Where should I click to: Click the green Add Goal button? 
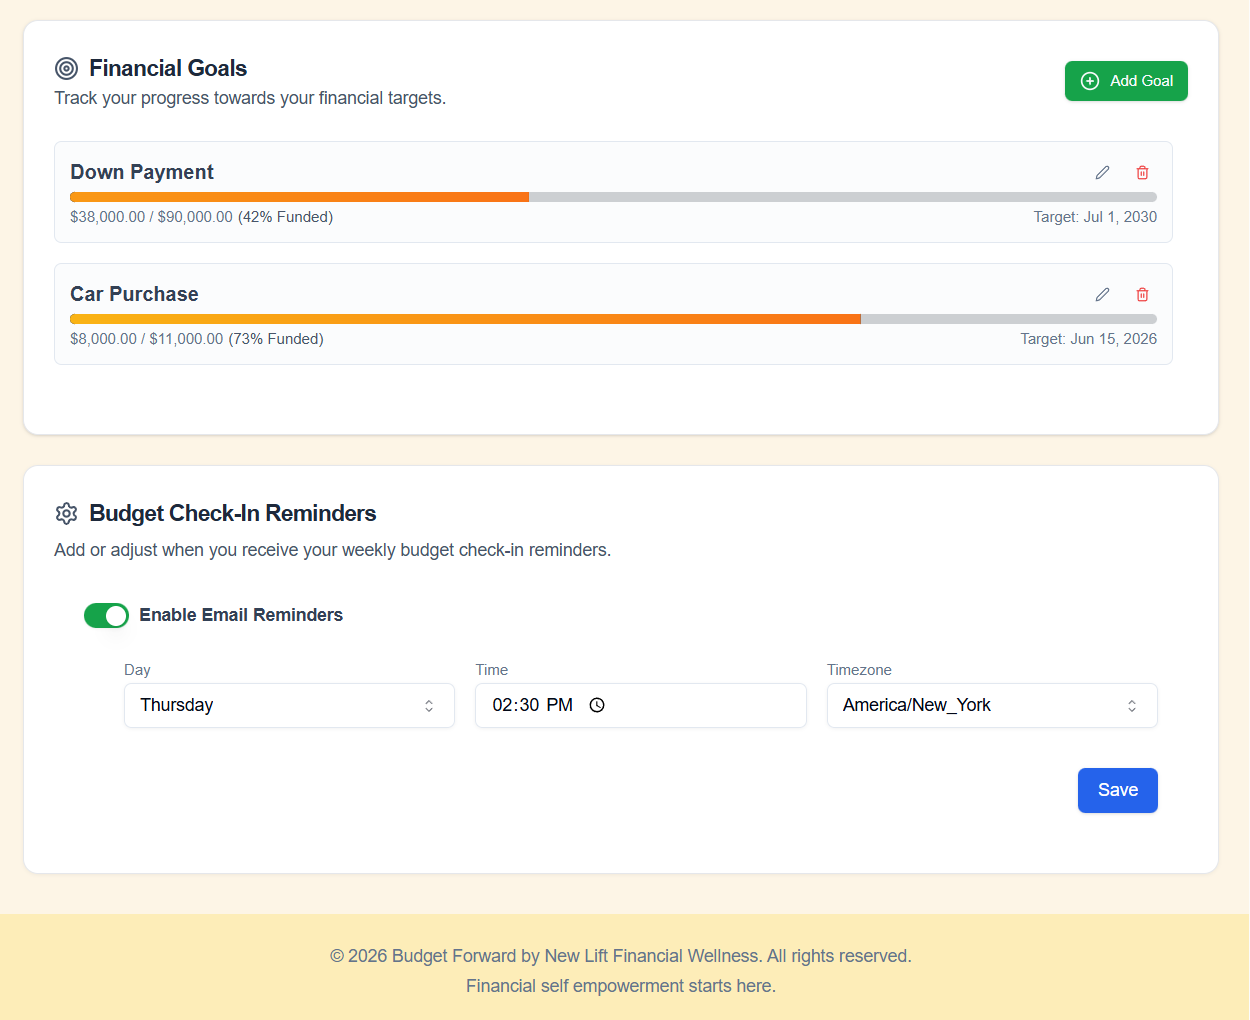click(x=1126, y=81)
